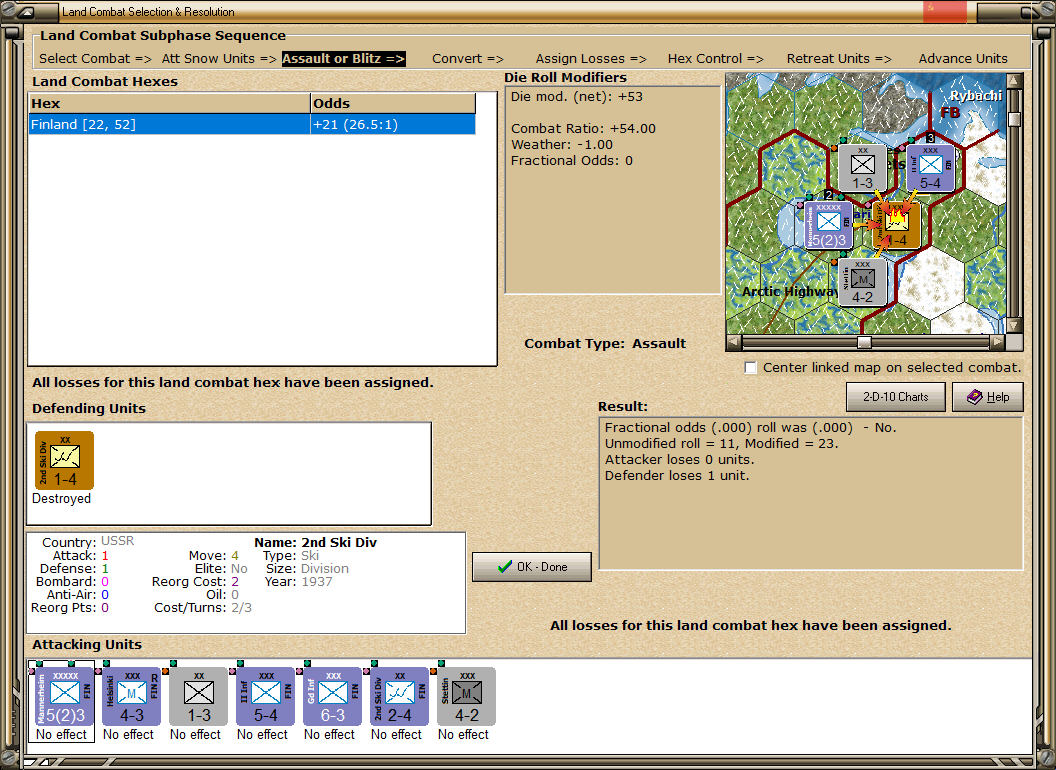Click the Odds column header
Screen dimensions: 1056x770
tap(393, 104)
